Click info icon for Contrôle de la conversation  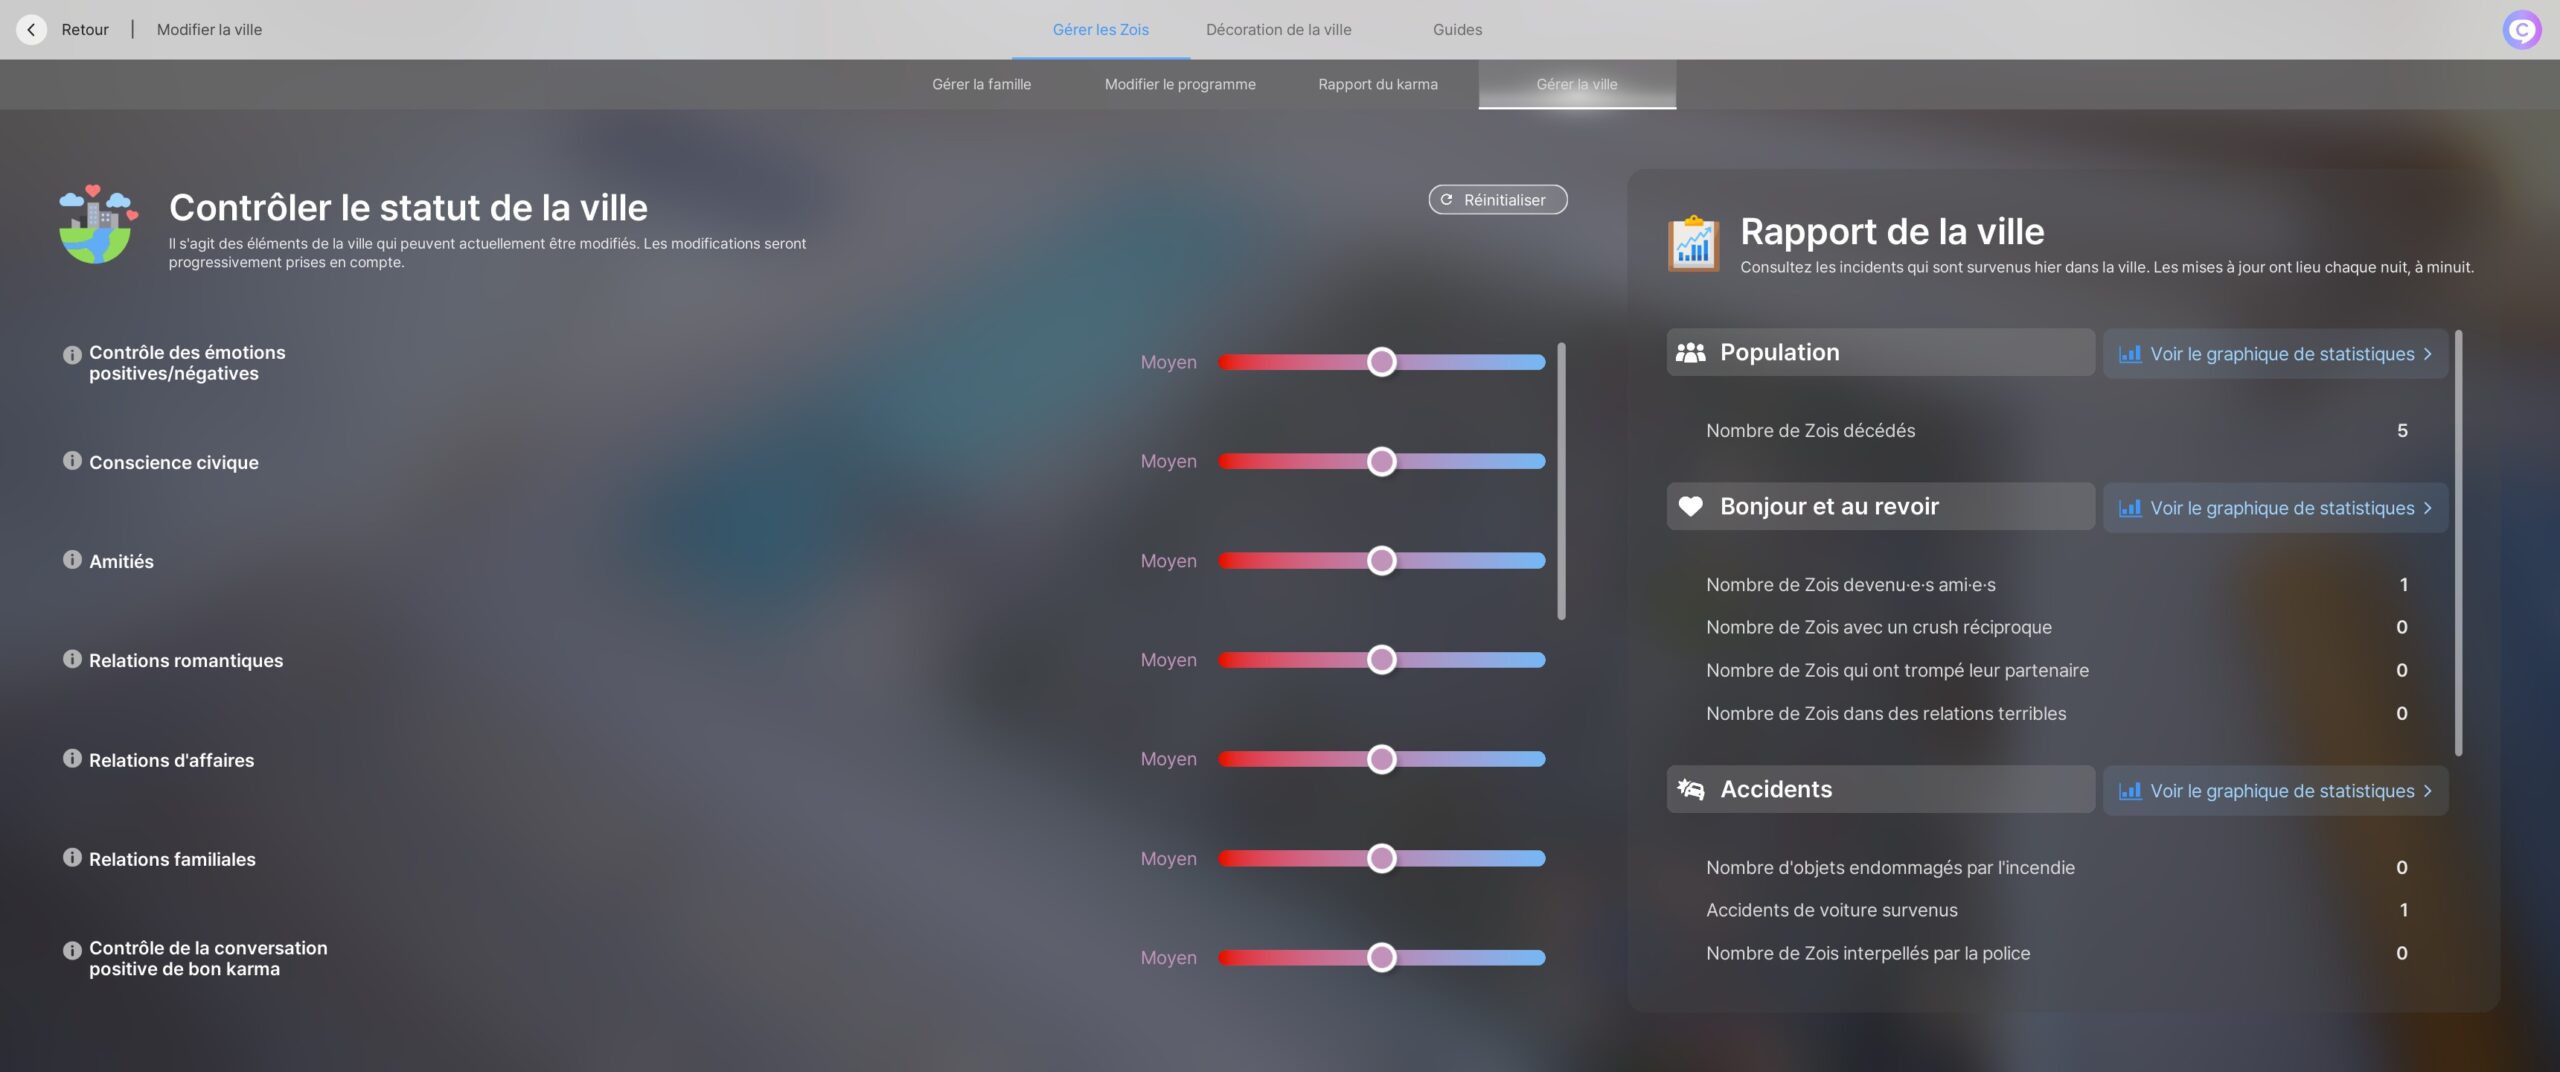72,950
